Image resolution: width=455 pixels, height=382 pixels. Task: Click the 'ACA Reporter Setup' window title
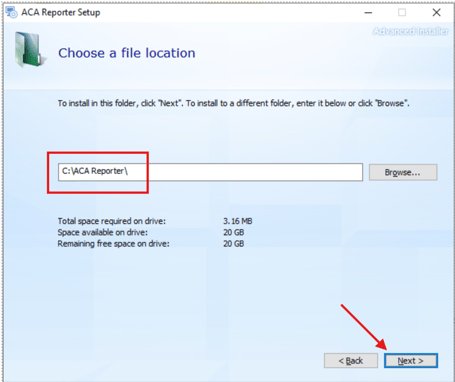pyautogui.click(x=61, y=13)
